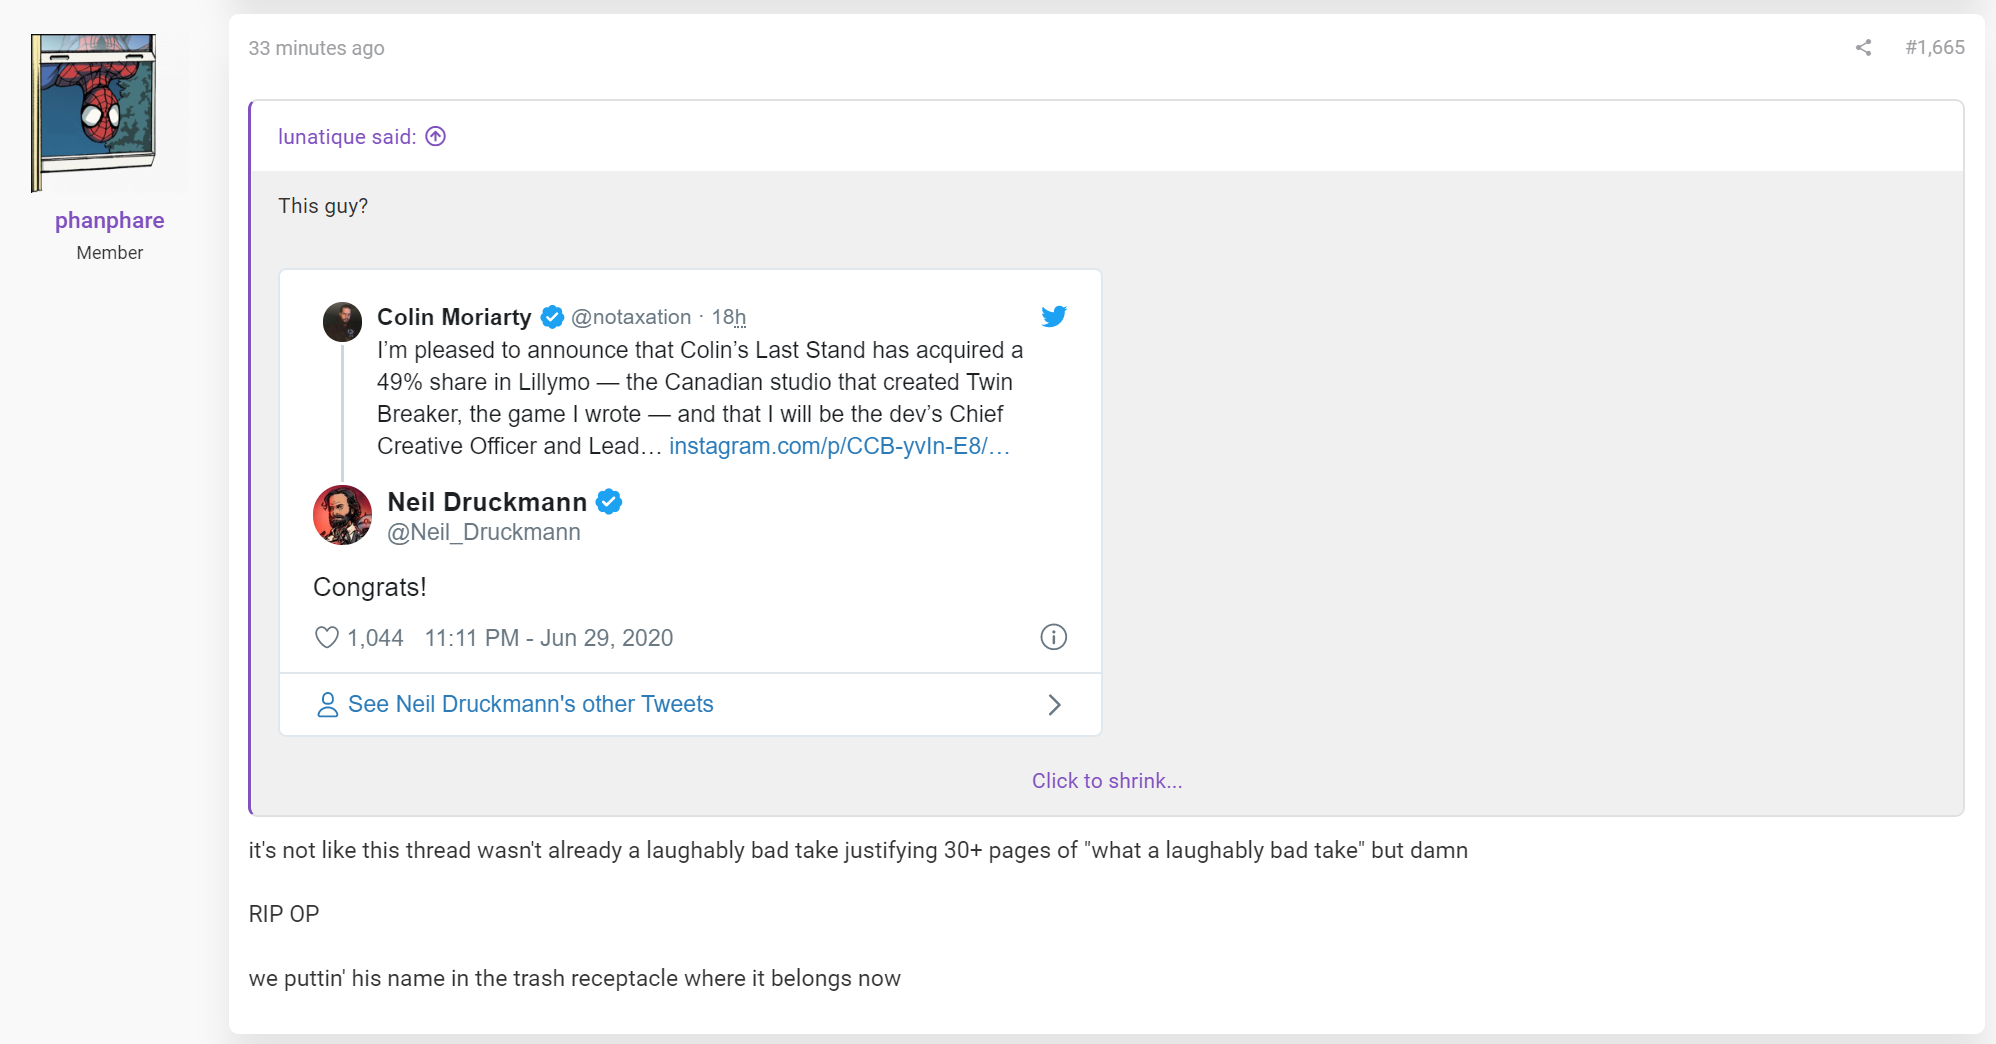Image resolution: width=1996 pixels, height=1044 pixels.
Task: Click the Twitter bird logo icon
Action: [x=1054, y=317]
